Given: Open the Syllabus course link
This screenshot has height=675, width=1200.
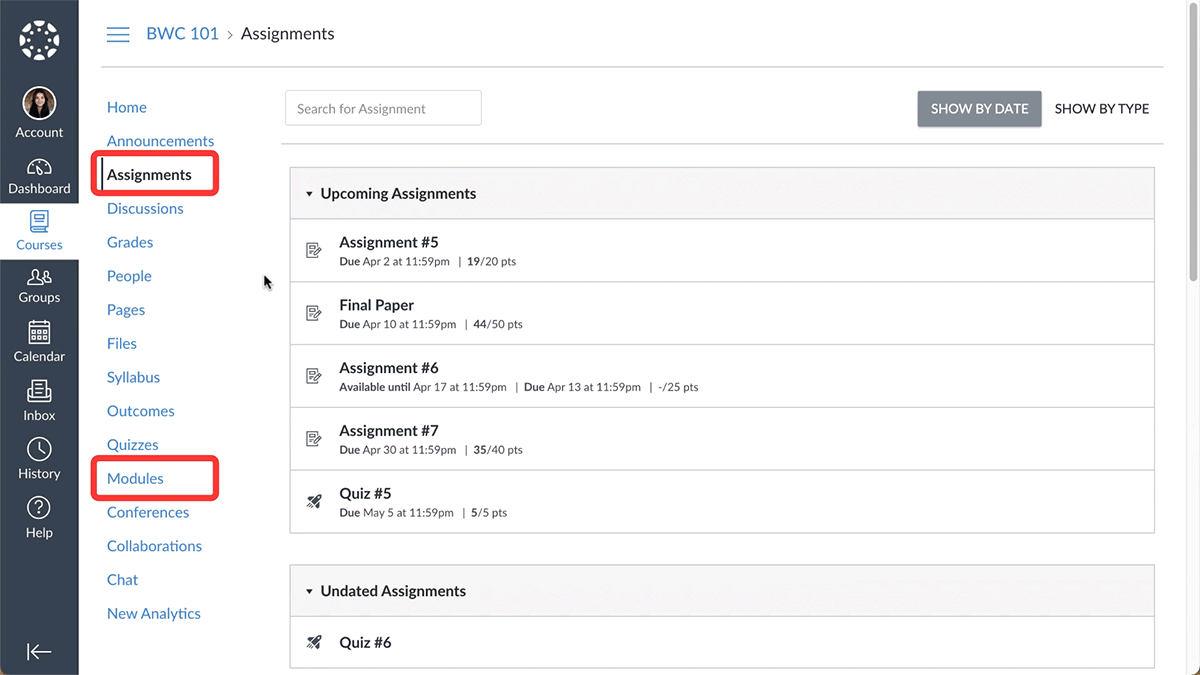Looking at the screenshot, I should click(x=133, y=377).
